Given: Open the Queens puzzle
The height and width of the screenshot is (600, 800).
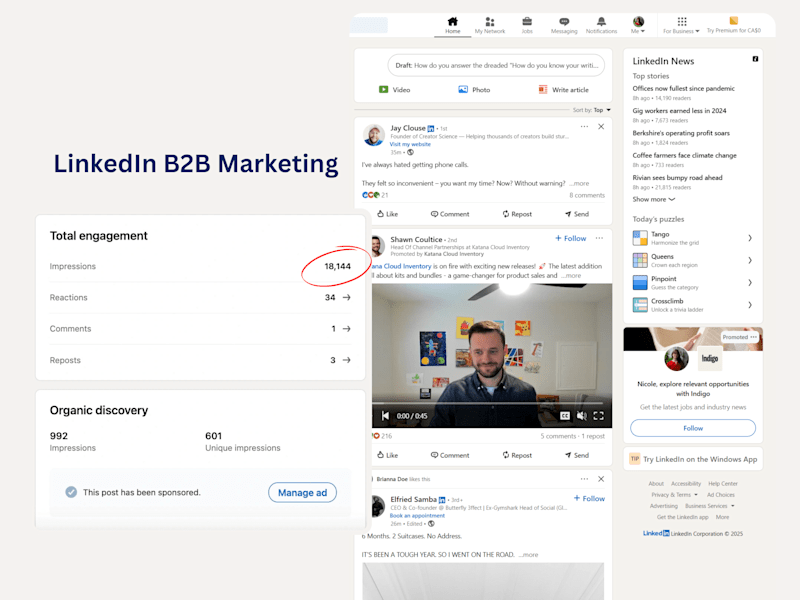Looking at the screenshot, I should coord(692,260).
